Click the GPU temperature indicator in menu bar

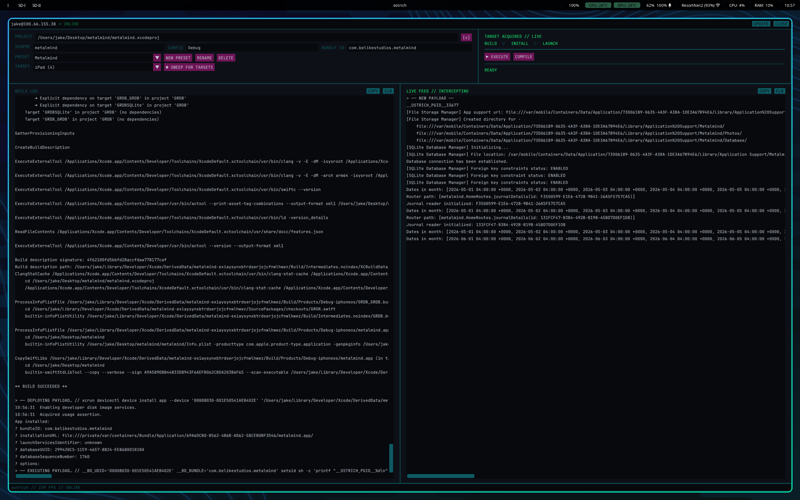(627, 5)
